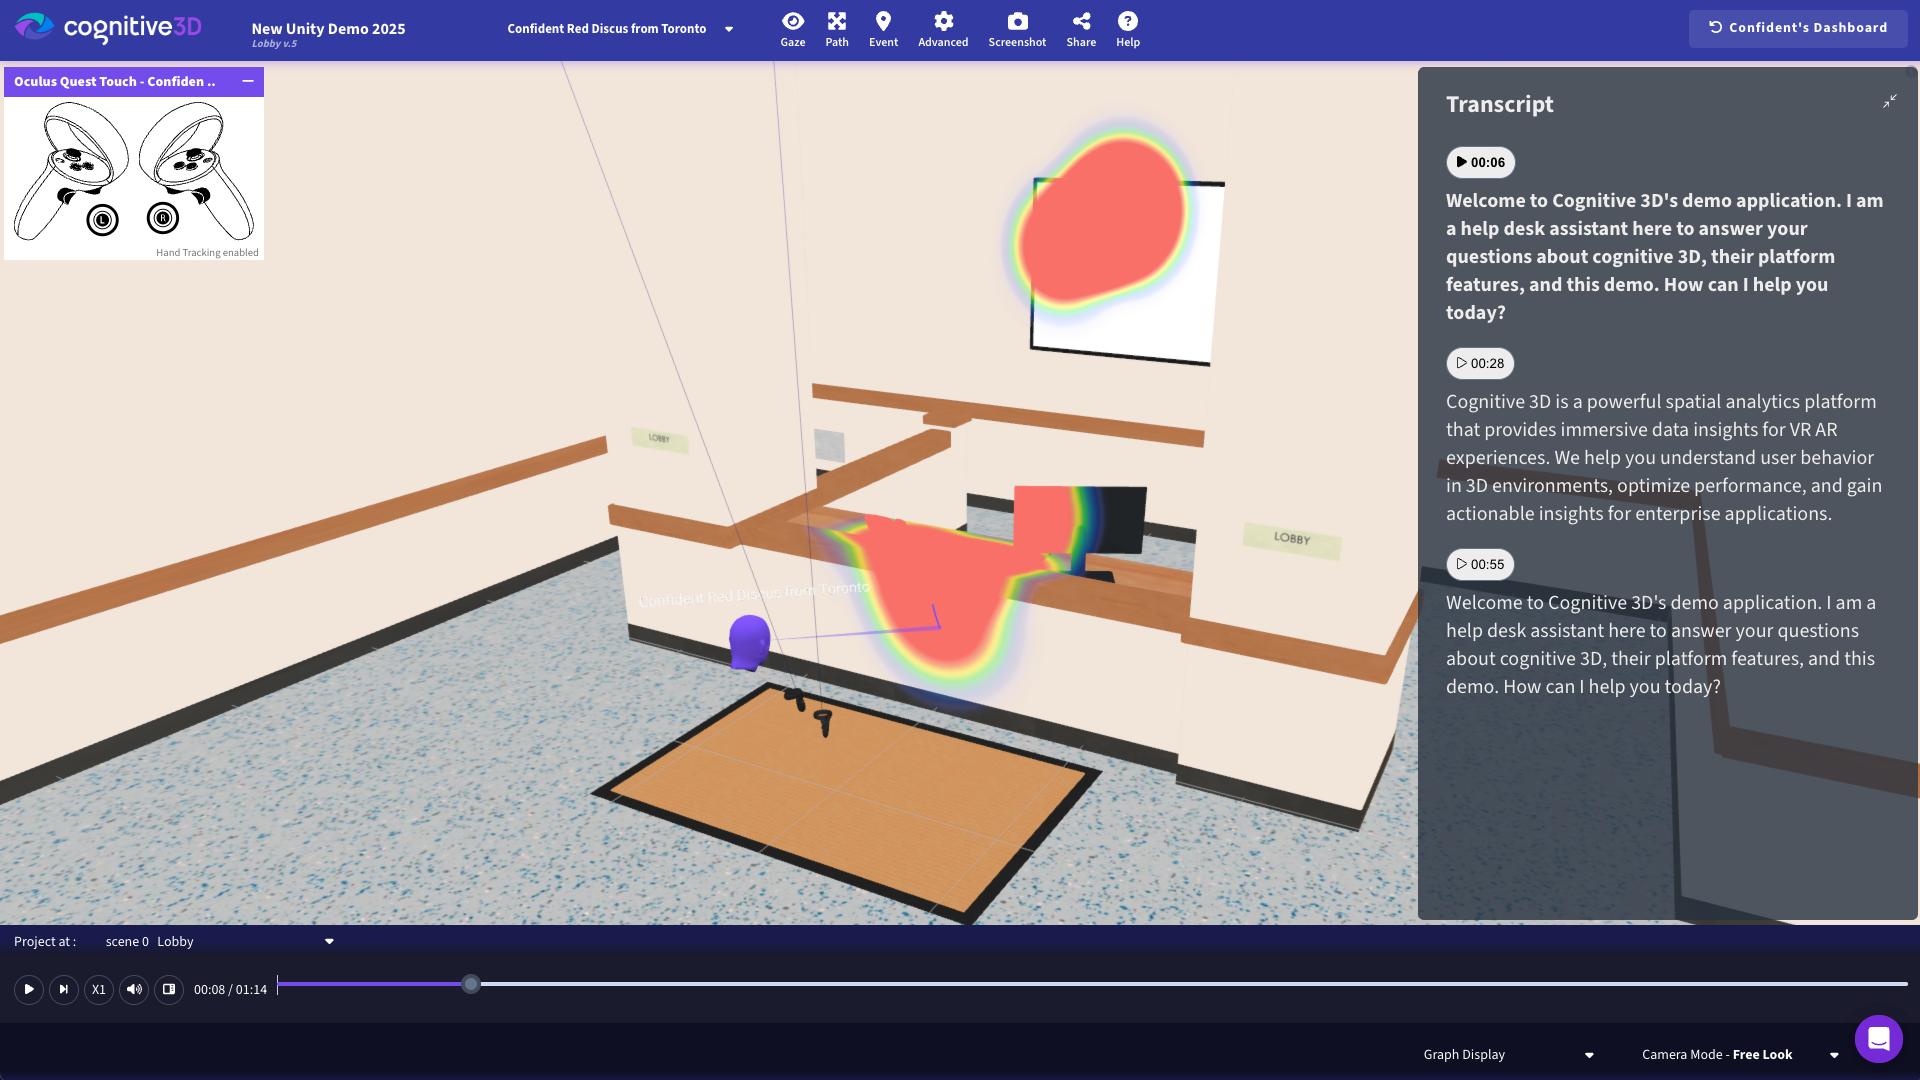Jump to transcript timestamp 00:28
The image size is (1920, 1080).
(x=1480, y=363)
